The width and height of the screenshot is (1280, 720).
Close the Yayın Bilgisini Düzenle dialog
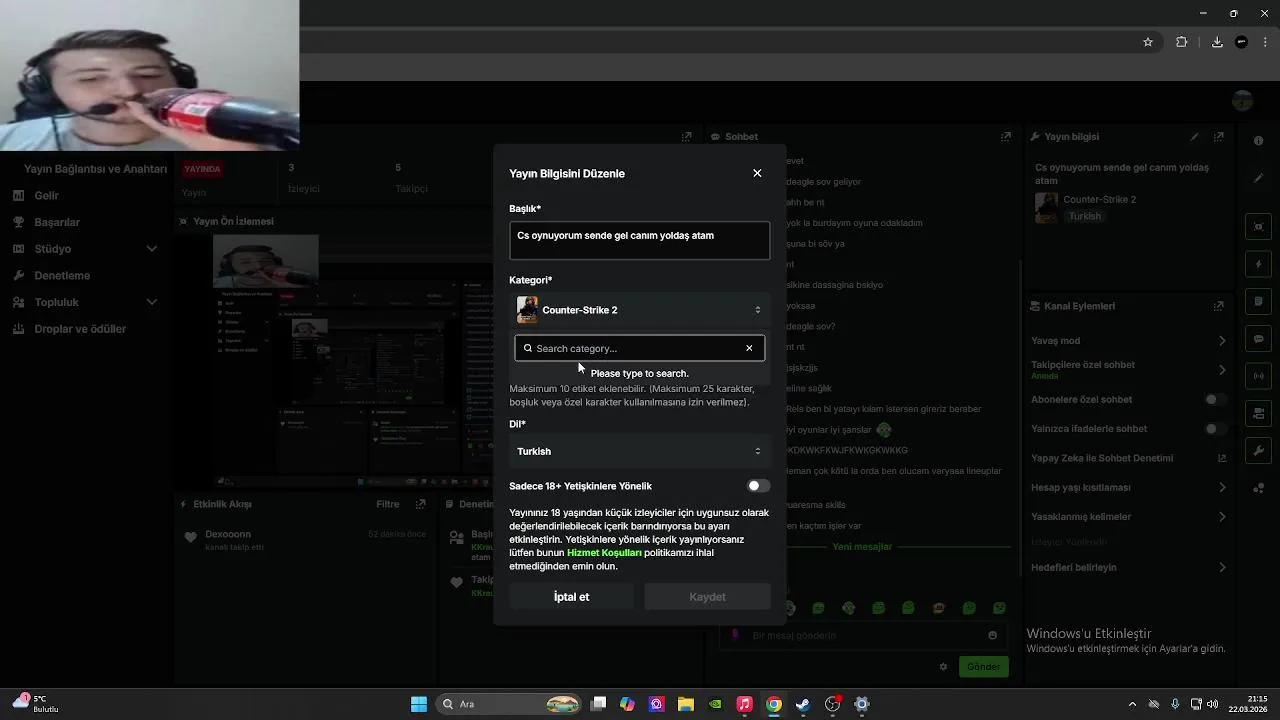(x=757, y=173)
